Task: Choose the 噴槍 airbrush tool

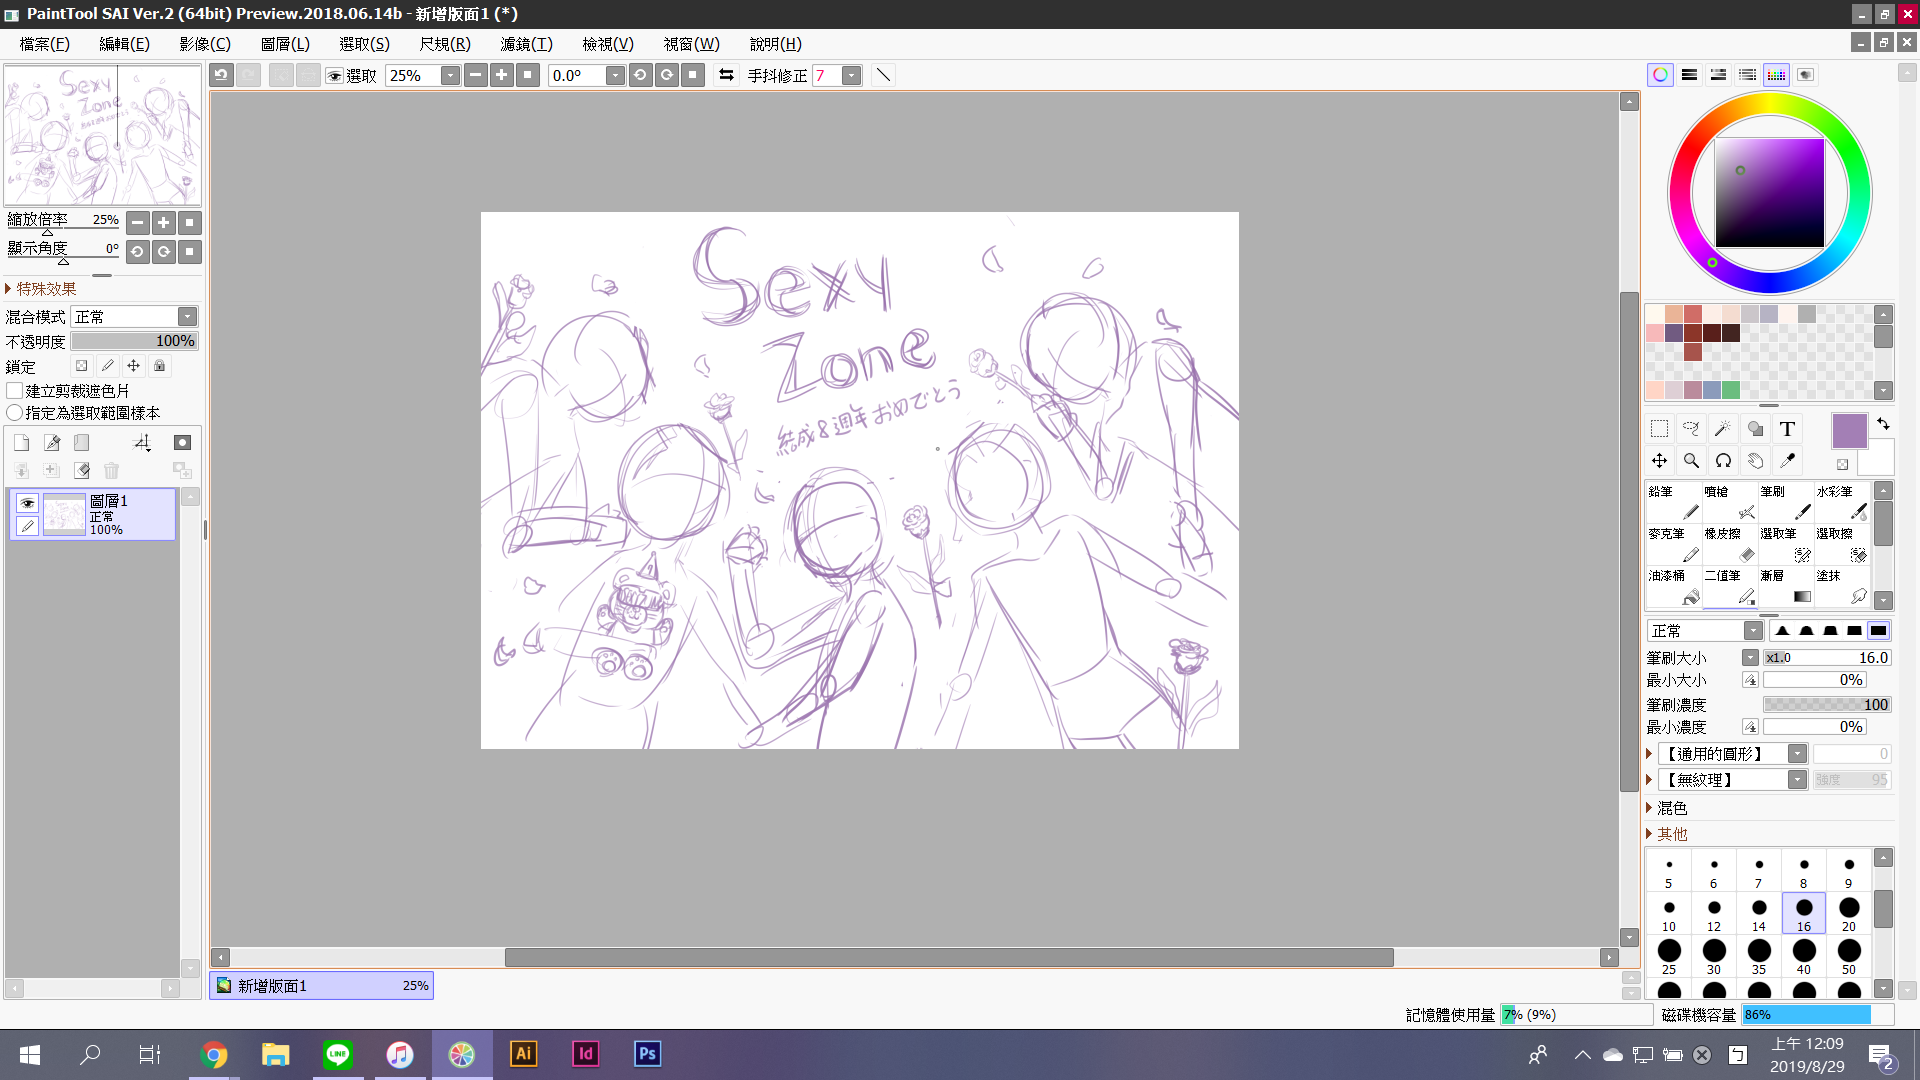Action: 1729,503
